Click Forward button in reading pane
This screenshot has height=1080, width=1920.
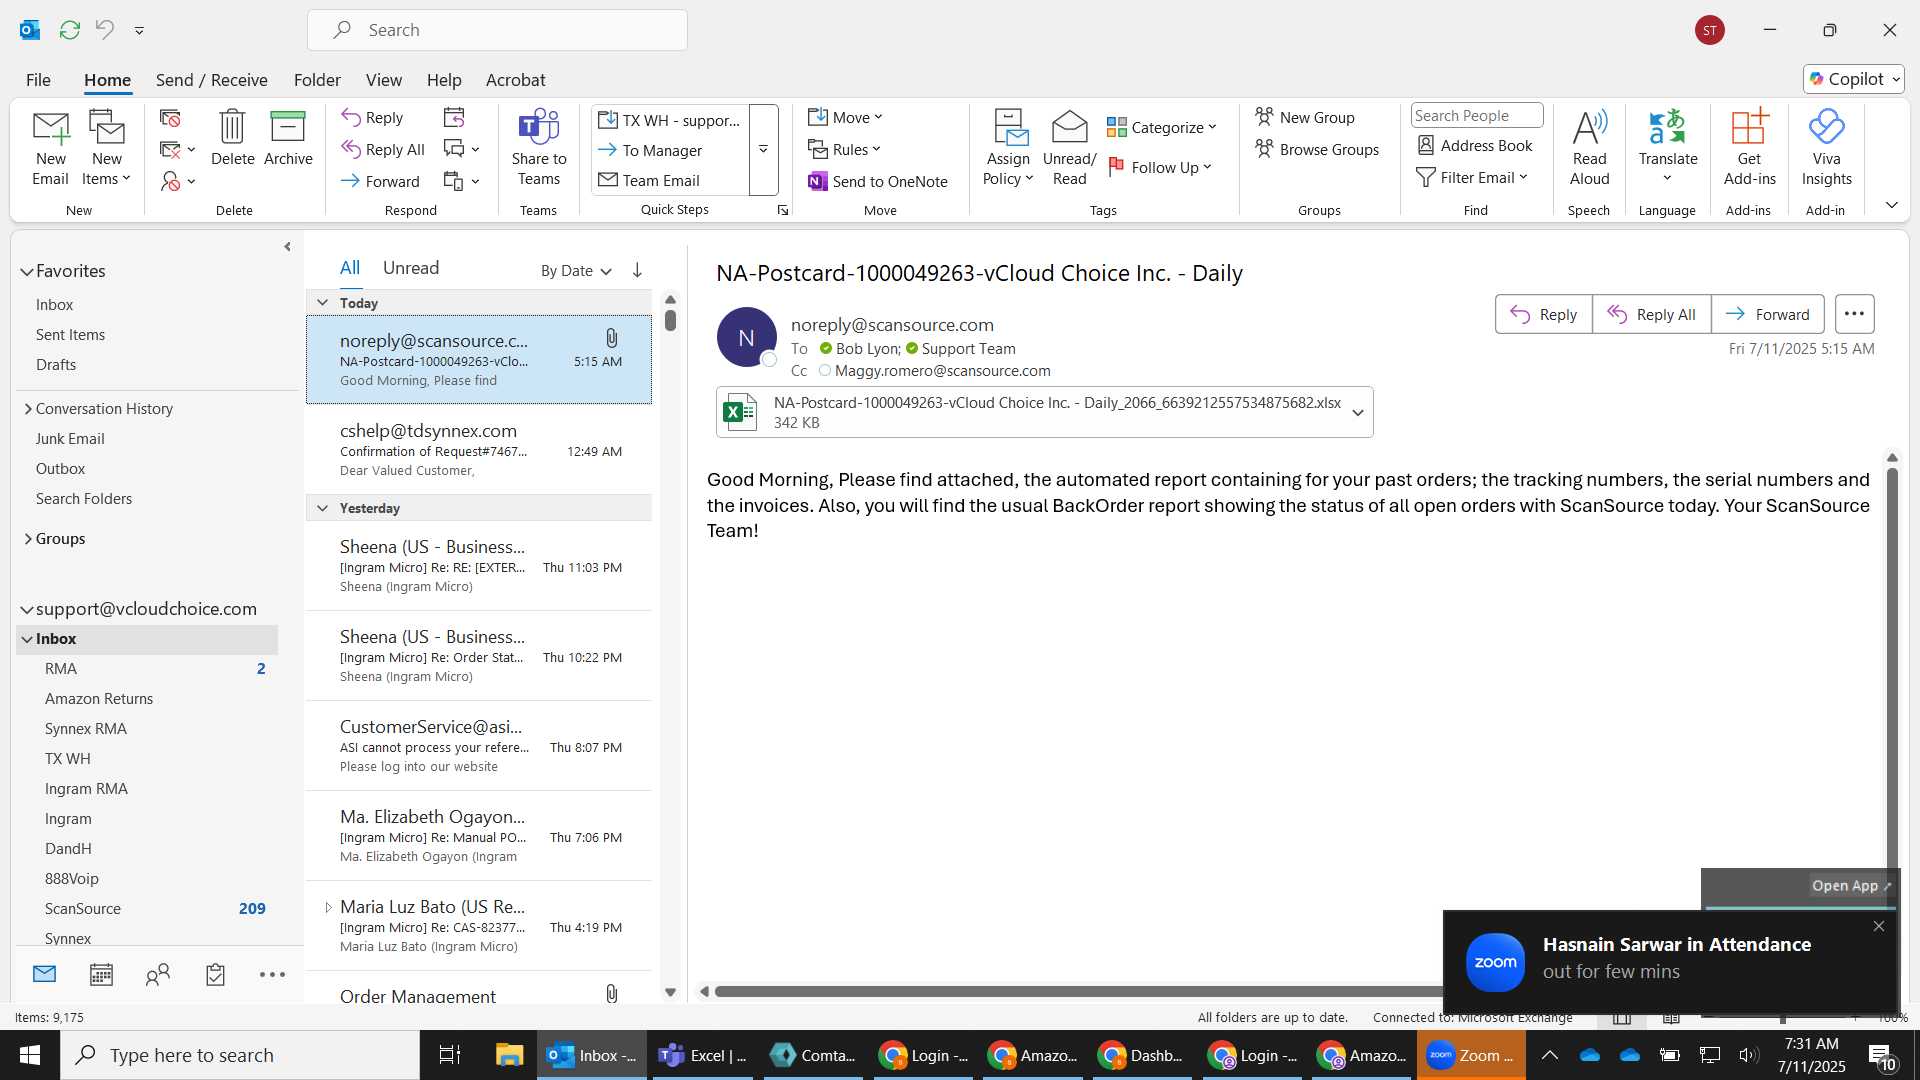[1767, 314]
